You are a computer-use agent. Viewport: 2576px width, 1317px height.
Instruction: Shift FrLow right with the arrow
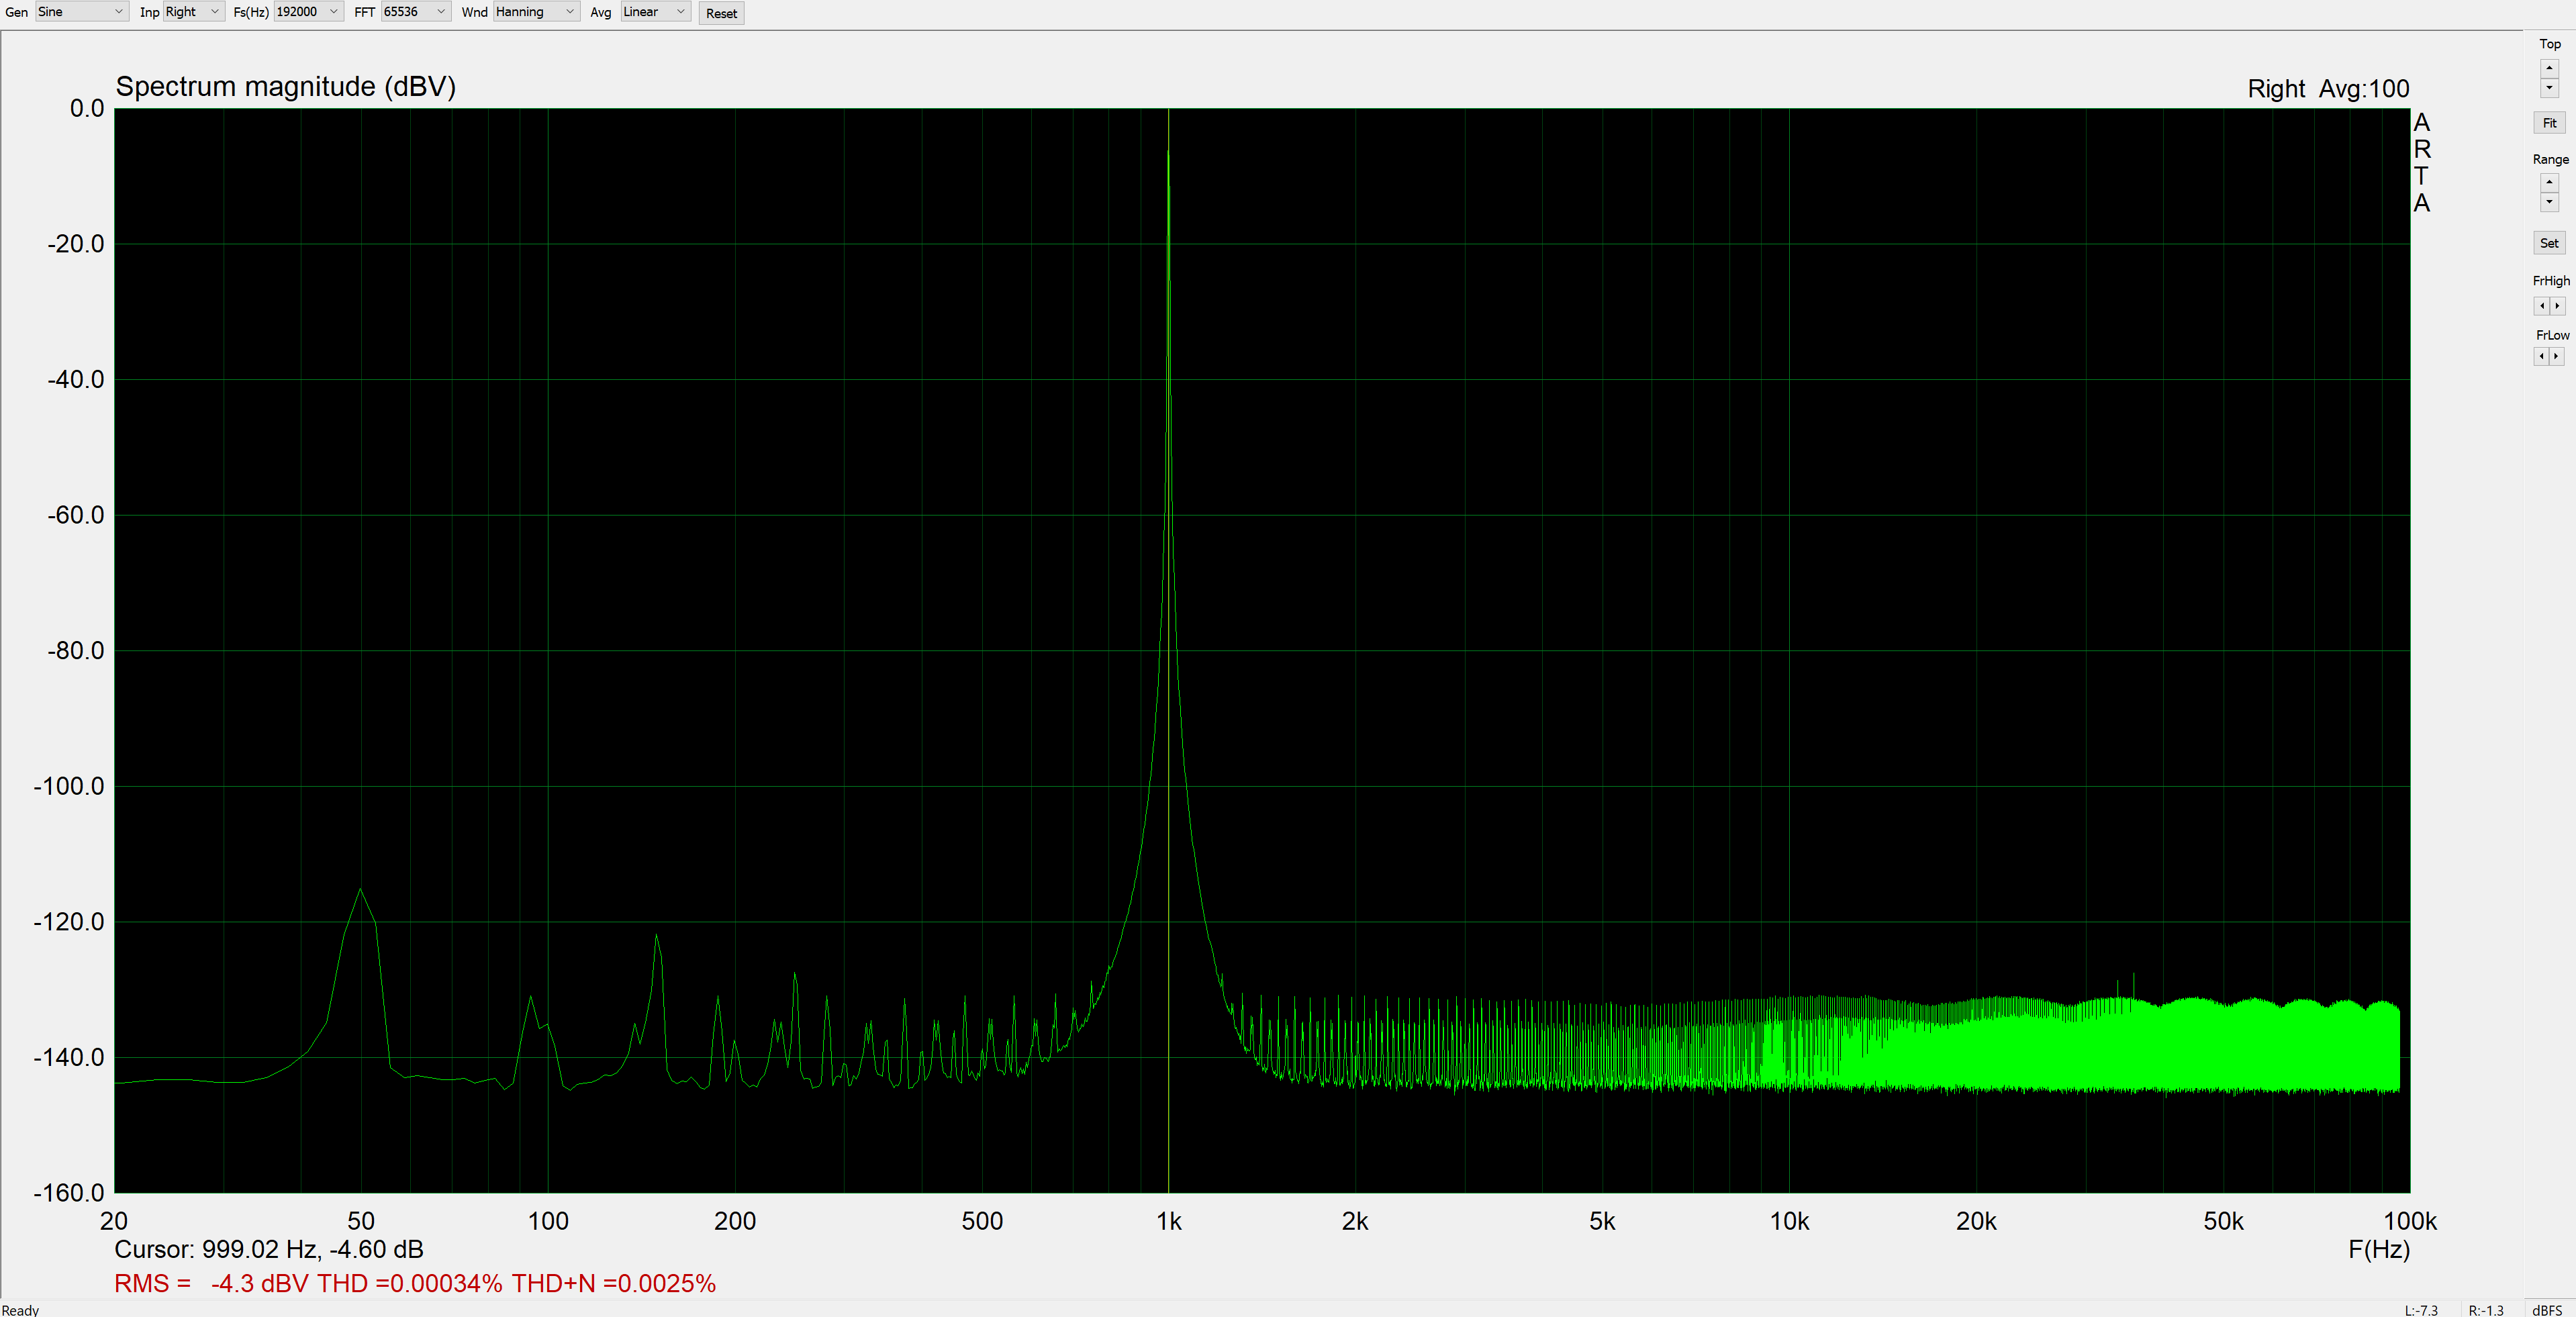tap(2557, 356)
